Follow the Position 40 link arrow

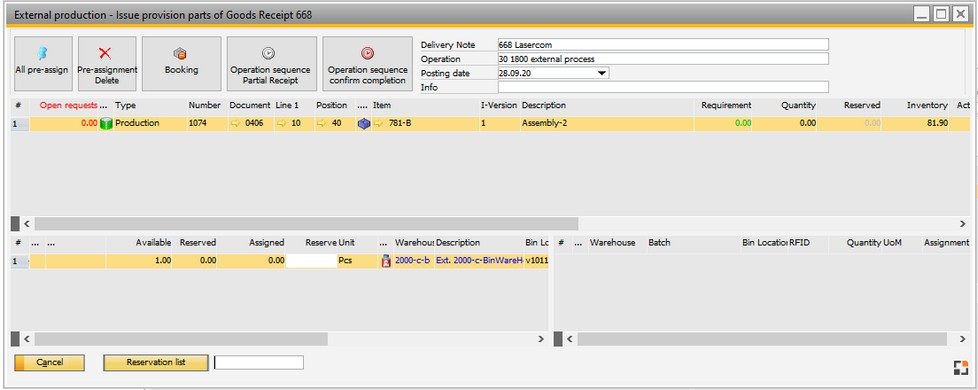[321, 124]
